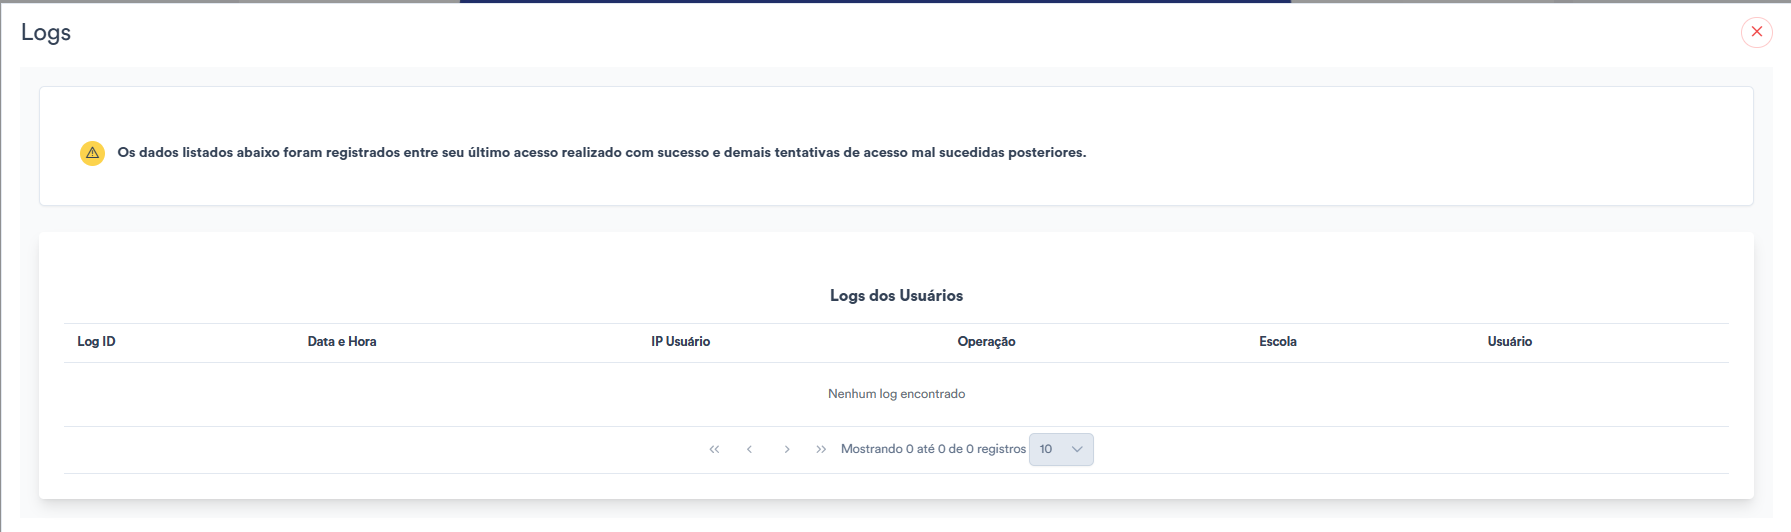This screenshot has height=532, width=1791.
Task: Click the Logs title heading
Action: tap(46, 32)
